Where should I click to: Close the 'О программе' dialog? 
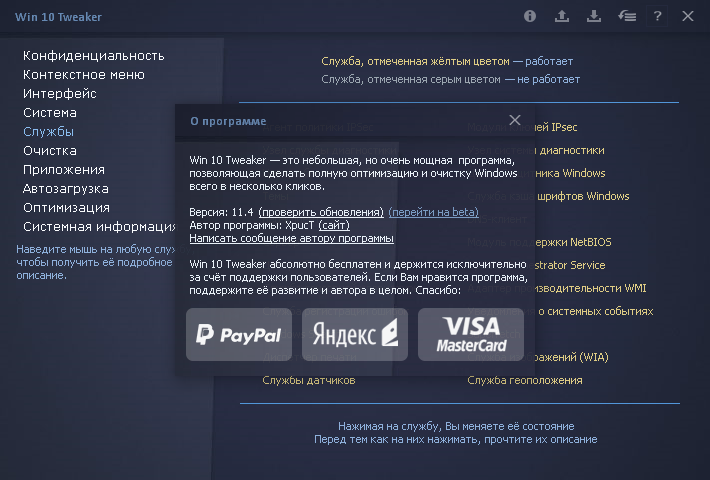click(515, 120)
